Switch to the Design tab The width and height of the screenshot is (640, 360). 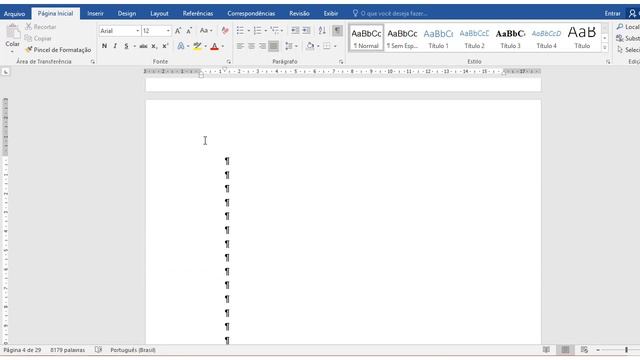[127, 13]
